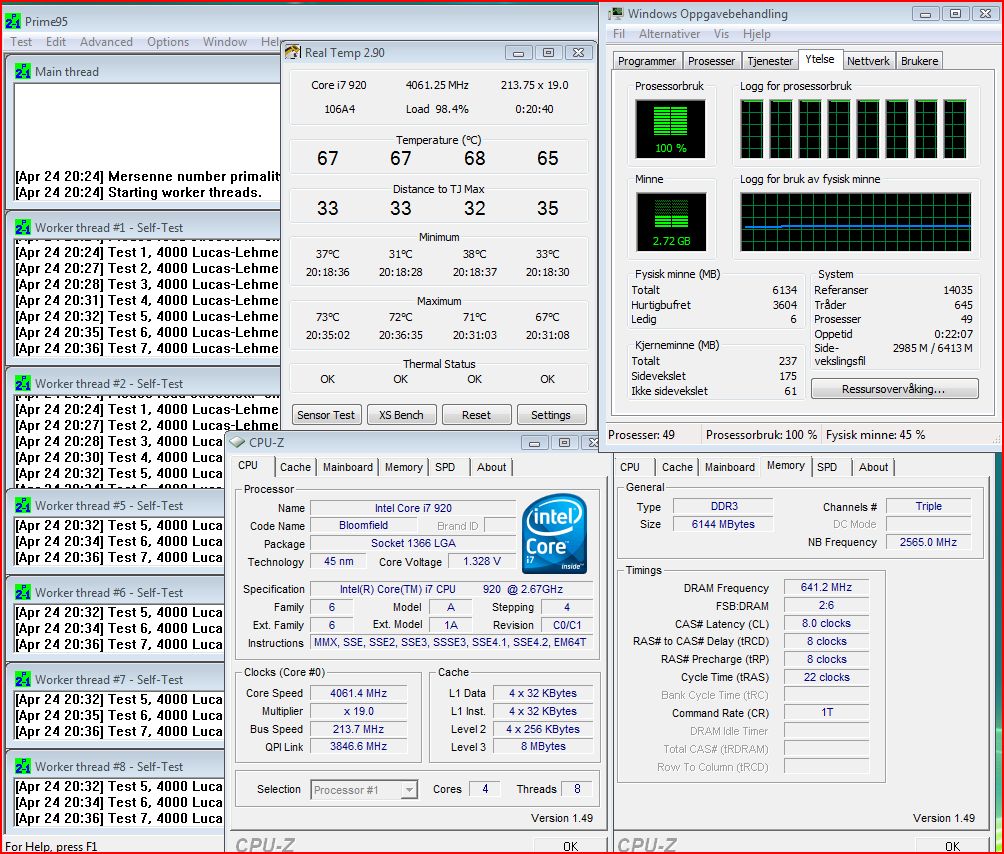Click the Maximum 73°C temperature reading
The width and height of the screenshot is (1004, 854).
(328, 318)
